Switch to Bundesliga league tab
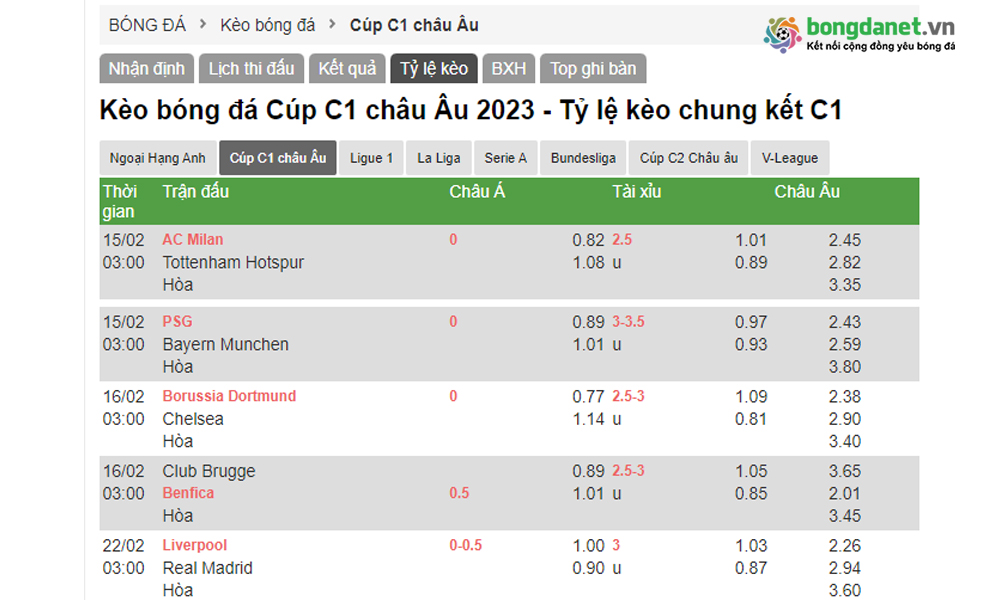Screen dimensions: 1000x600 tap(585, 158)
